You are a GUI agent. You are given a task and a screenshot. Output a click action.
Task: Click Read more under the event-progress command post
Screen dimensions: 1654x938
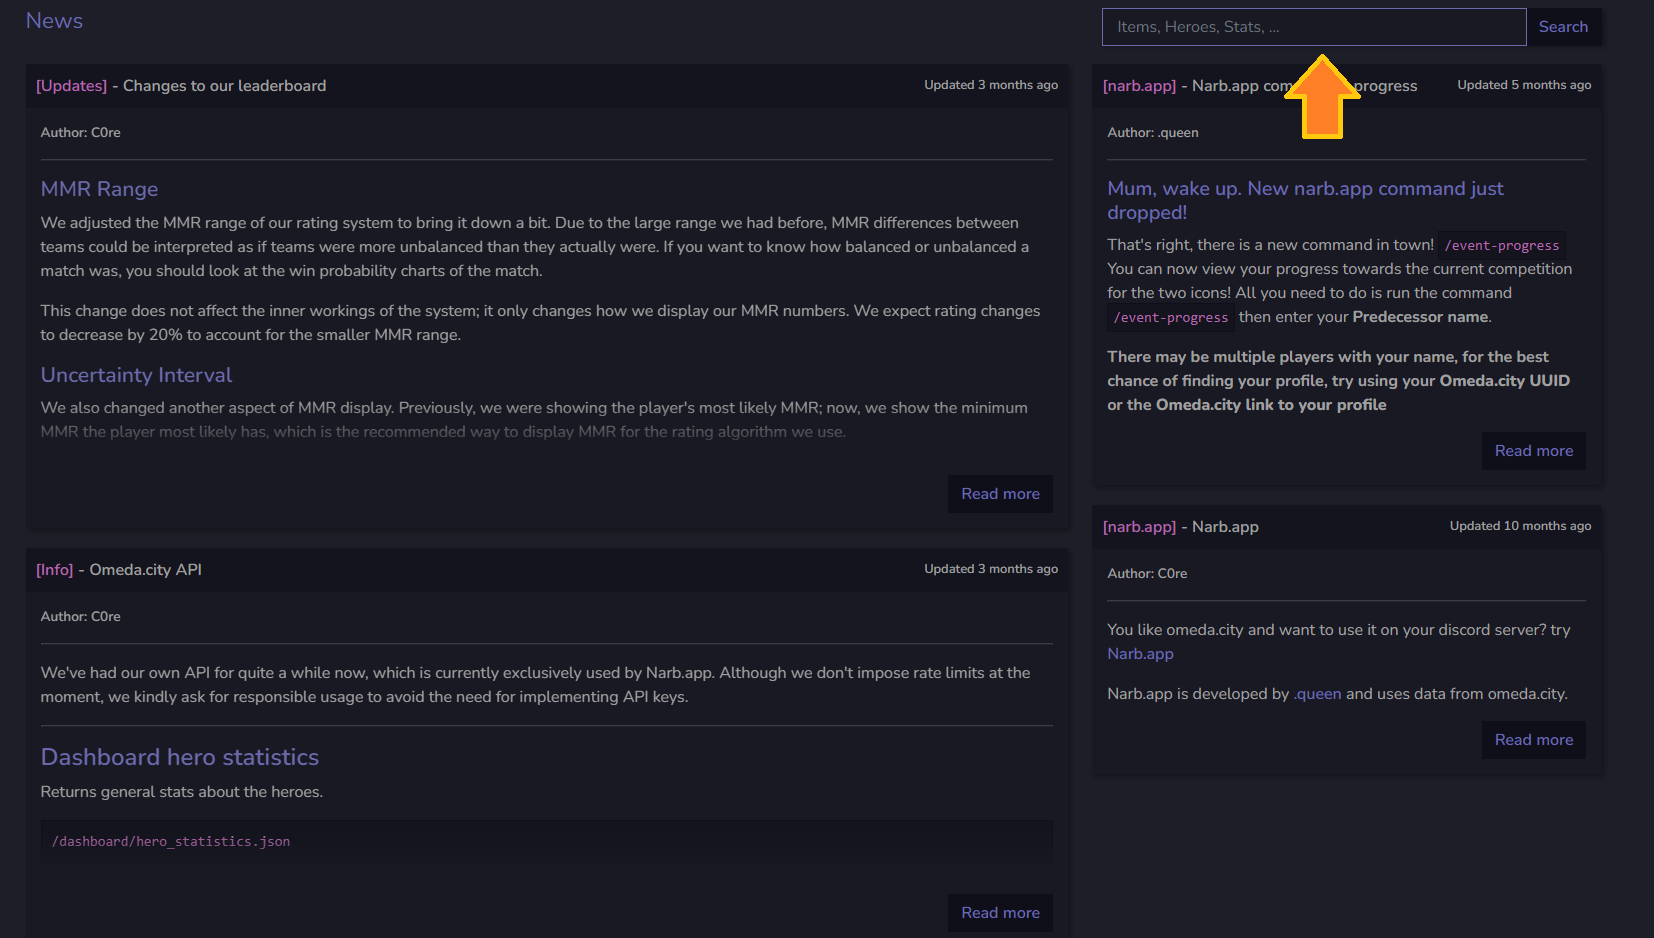[1533, 451]
